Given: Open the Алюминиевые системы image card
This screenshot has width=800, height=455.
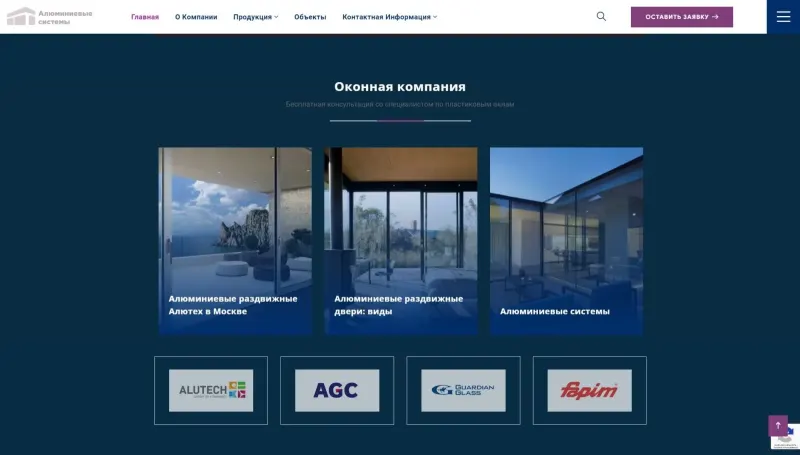Looking at the screenshot, I should tap(566, 241).
